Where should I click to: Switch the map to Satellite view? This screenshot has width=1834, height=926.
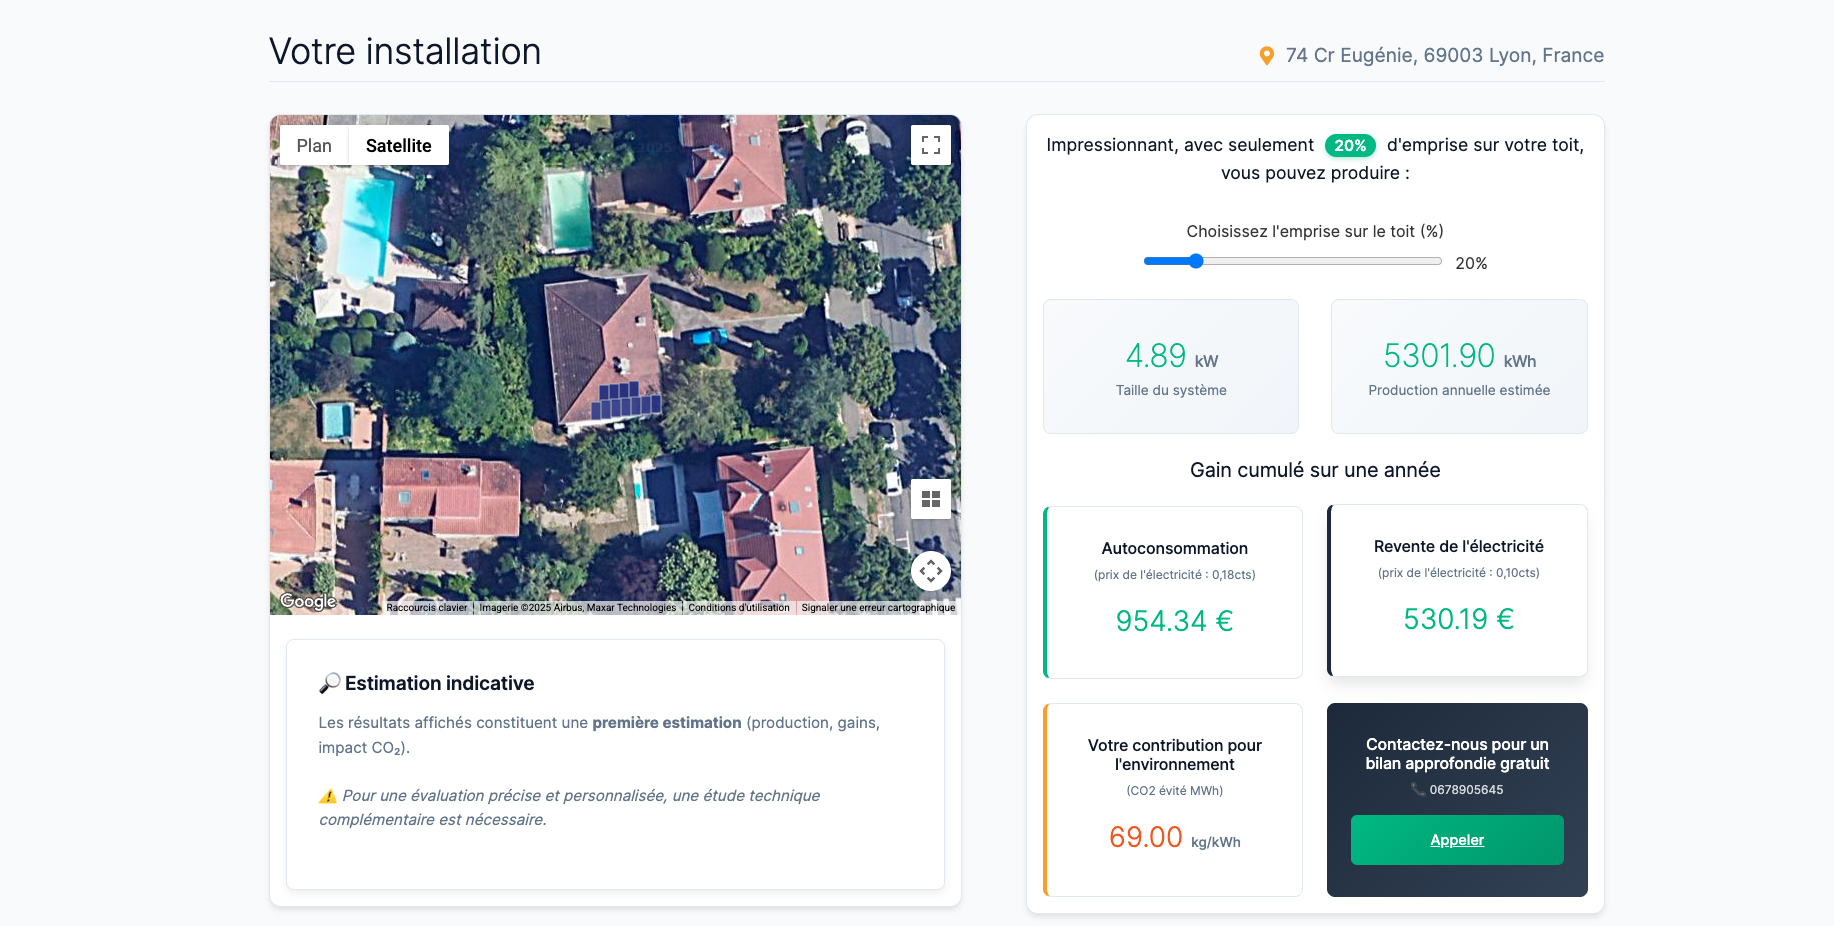click(398, 145)
